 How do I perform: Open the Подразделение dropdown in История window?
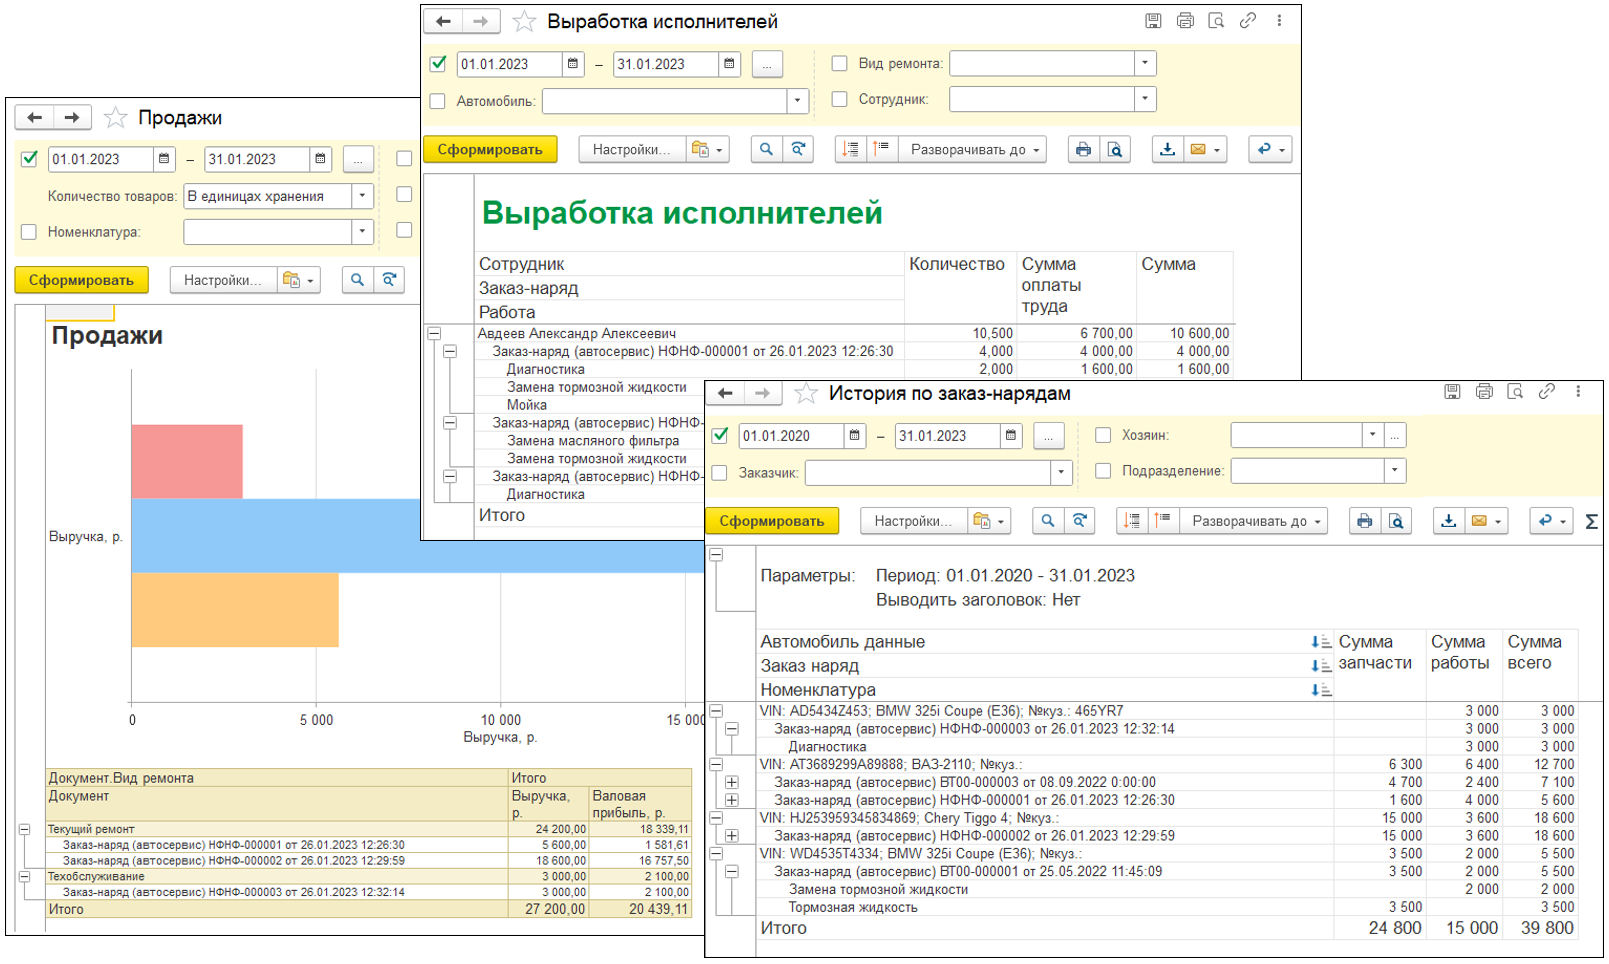[1394, 471]
